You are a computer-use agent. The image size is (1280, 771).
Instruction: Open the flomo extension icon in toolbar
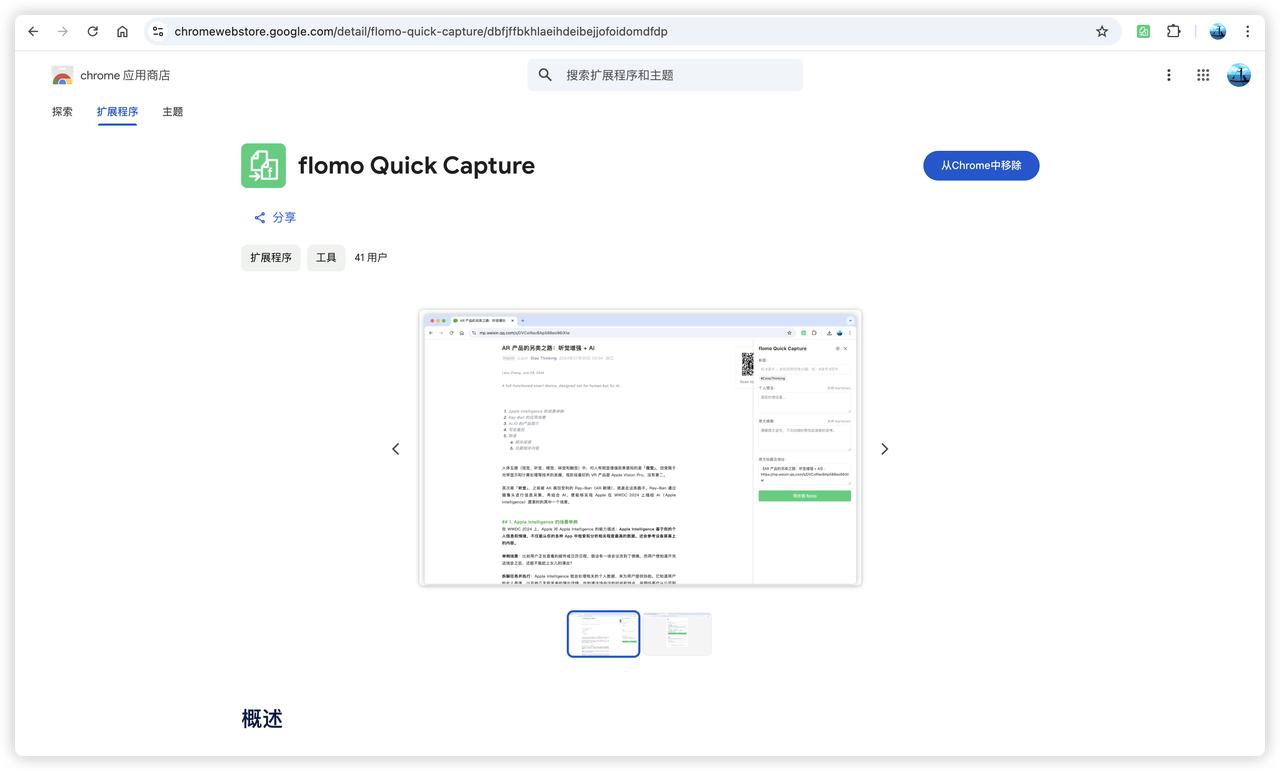coord(1143,31)
